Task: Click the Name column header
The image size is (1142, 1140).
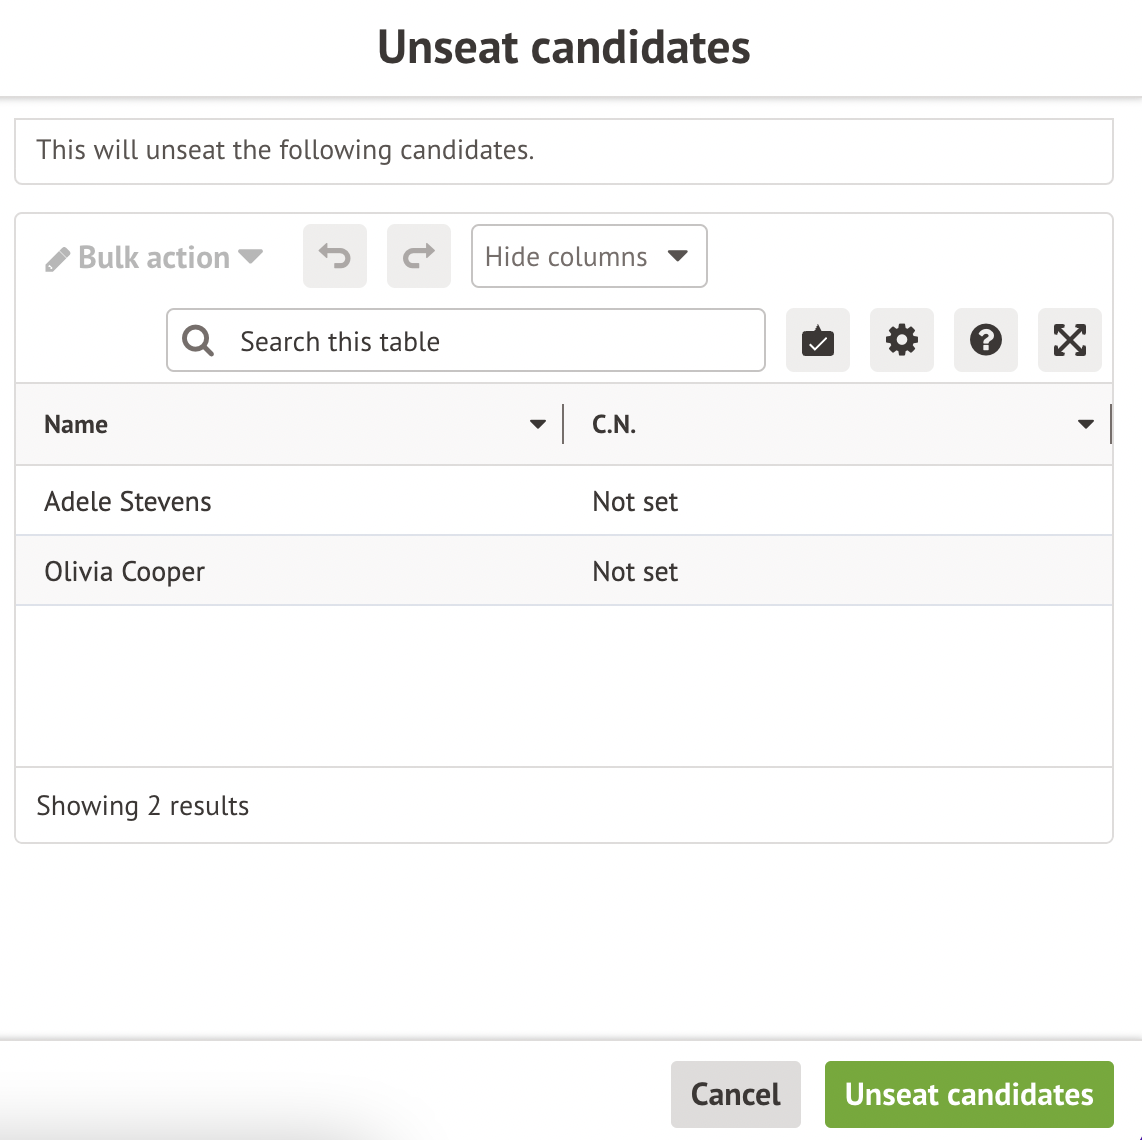Action: (x=76, y=425)
